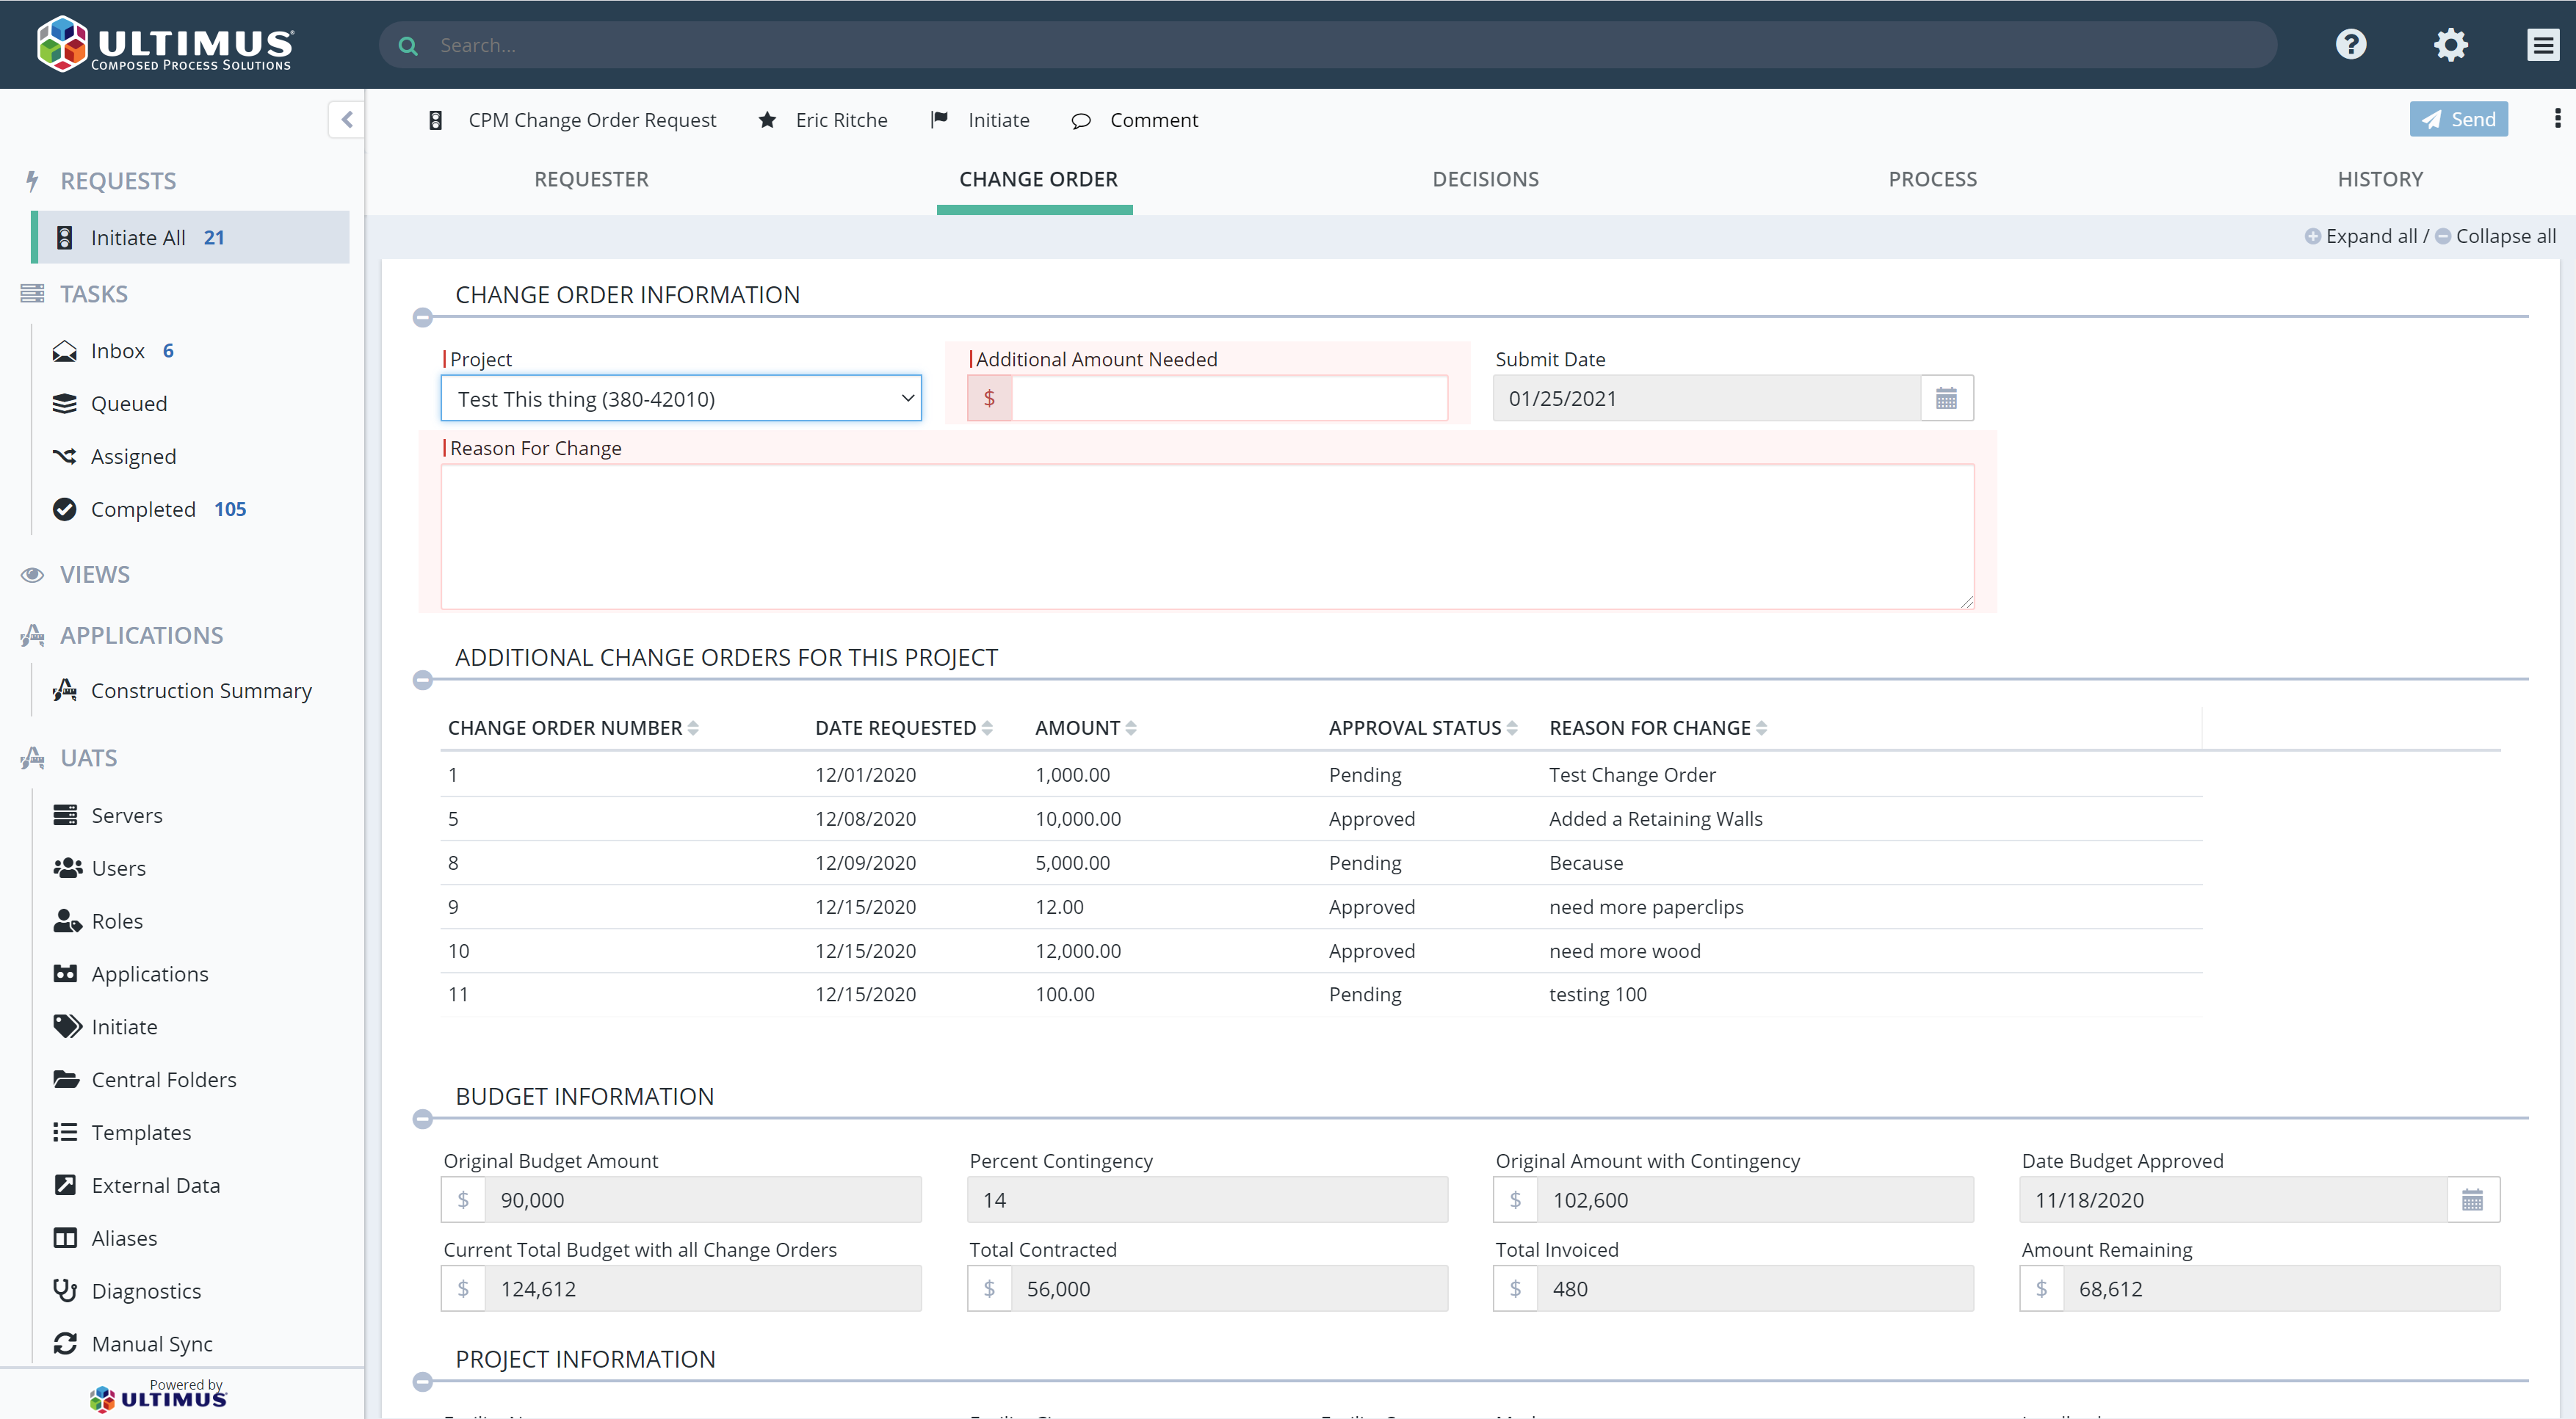The image size is (2576, 1419).
Task: Open the Submit Date calendar picker
Action: pyautogui.click(x=1946, y=399)
